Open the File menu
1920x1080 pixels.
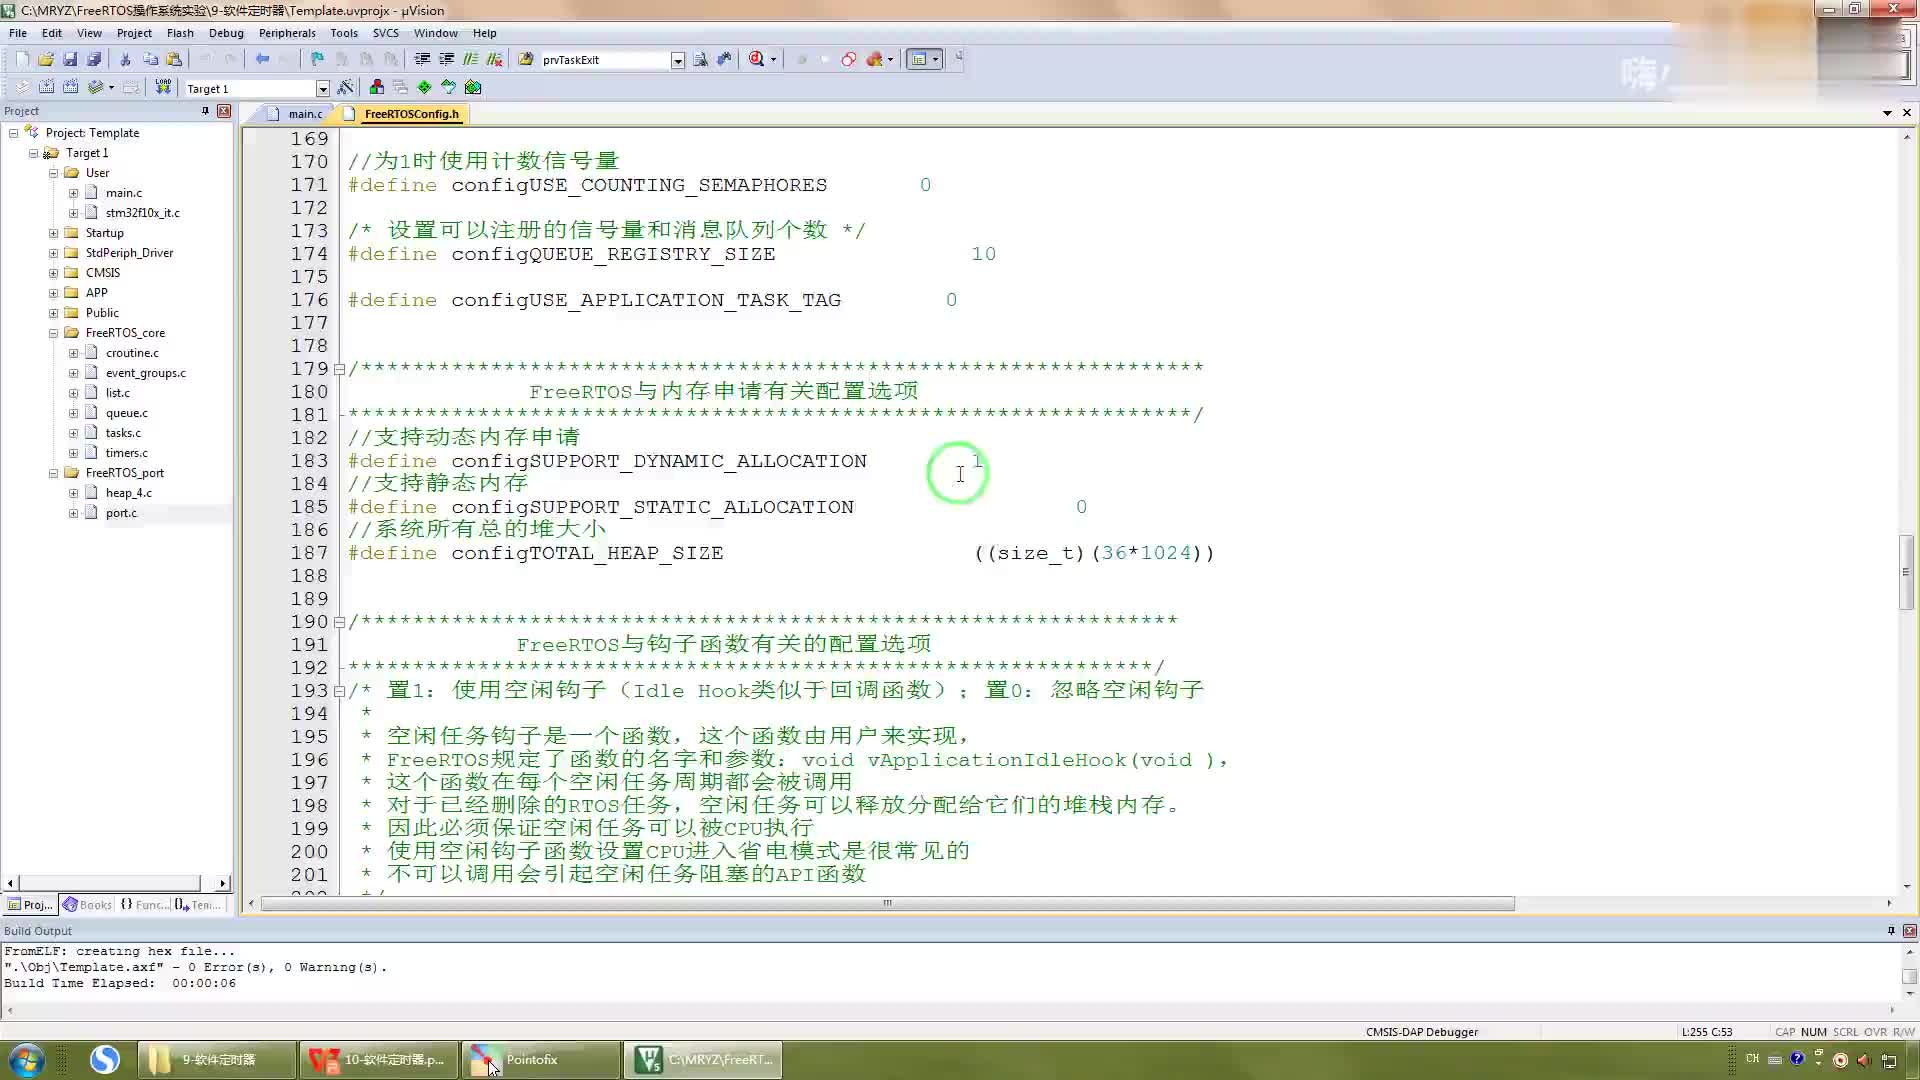click(18, 32)
